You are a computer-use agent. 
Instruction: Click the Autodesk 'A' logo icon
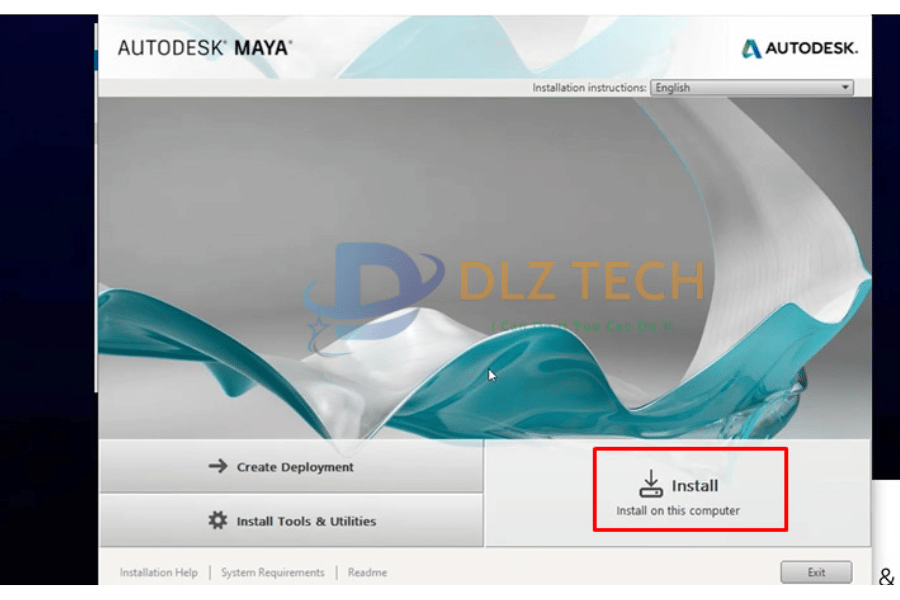751,48
